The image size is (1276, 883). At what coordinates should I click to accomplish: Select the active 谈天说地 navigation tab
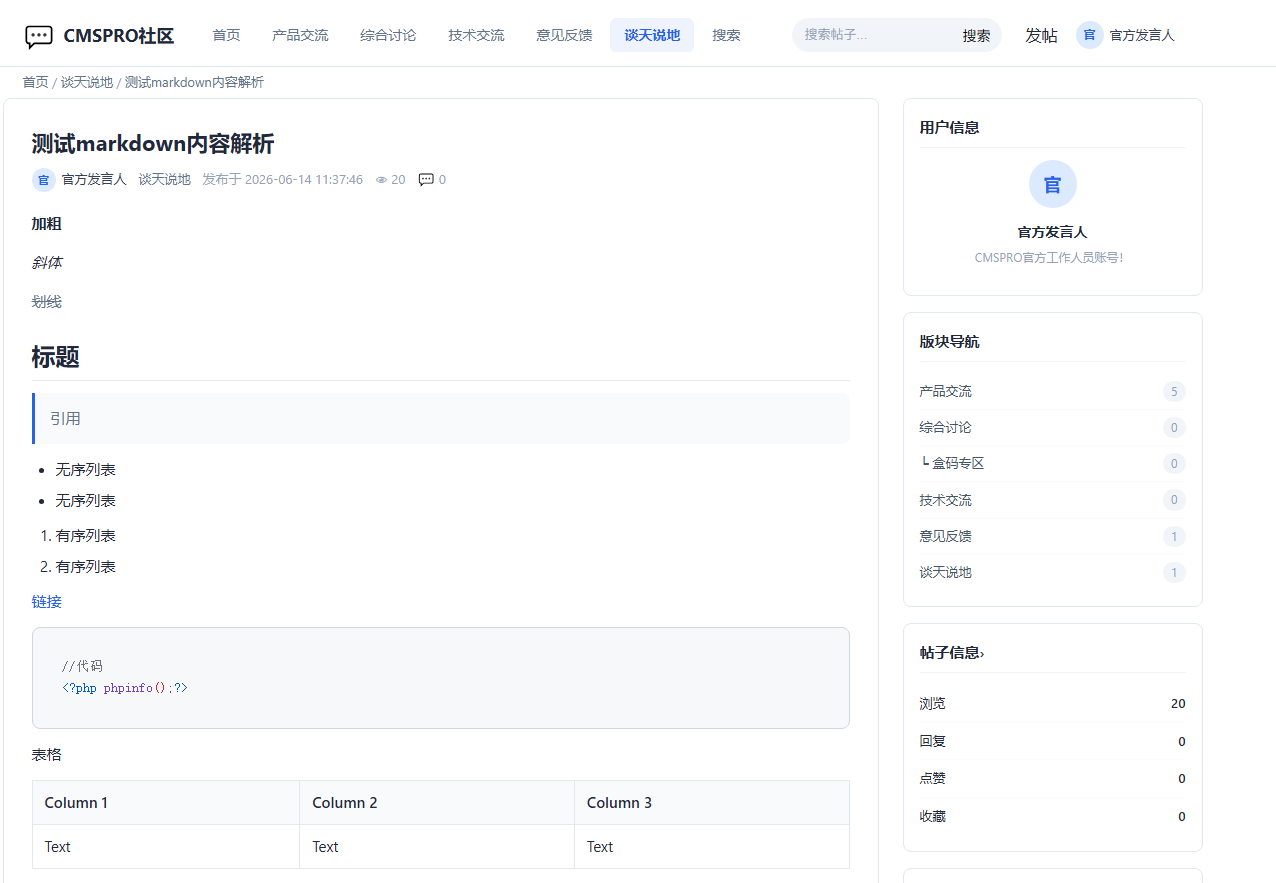point(652,35)
